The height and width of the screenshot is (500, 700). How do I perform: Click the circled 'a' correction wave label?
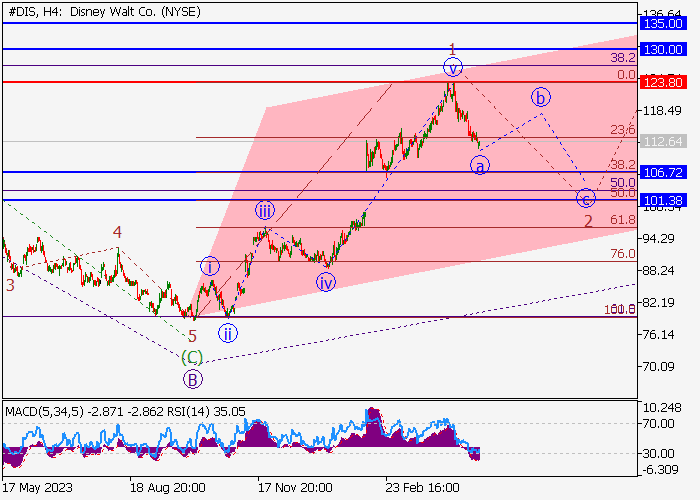click(x=480, y=166)
